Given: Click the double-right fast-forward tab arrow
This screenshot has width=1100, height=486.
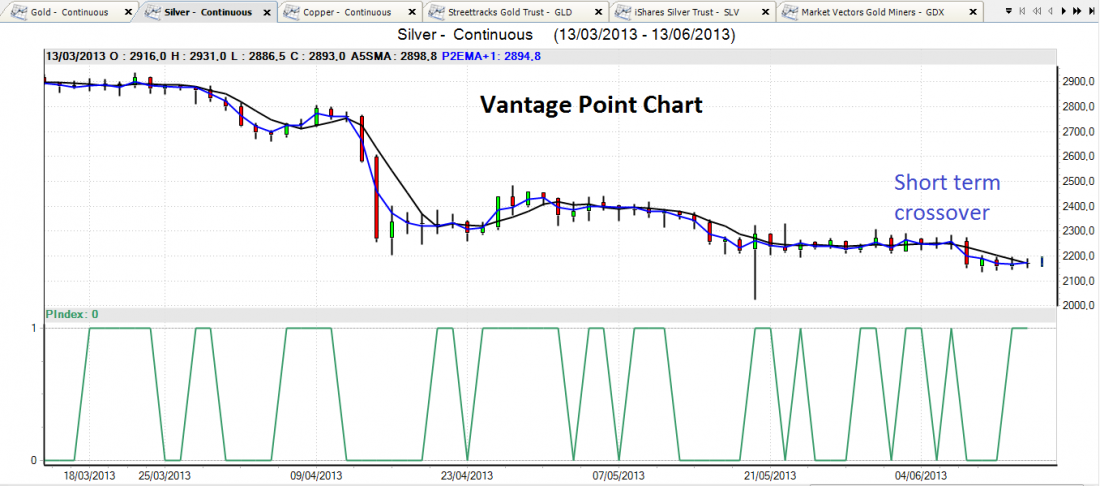Looking at the screenshot, I should 1074,12.
